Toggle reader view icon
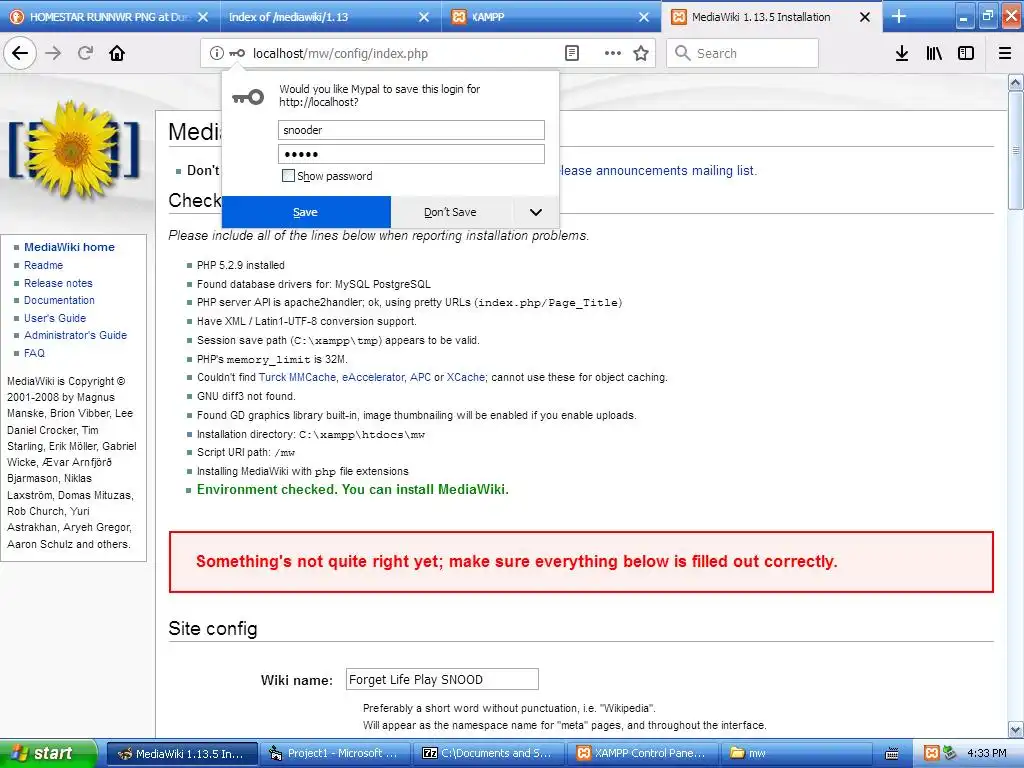The width and height of the screenshot is (1024, 768). [572, 54]
